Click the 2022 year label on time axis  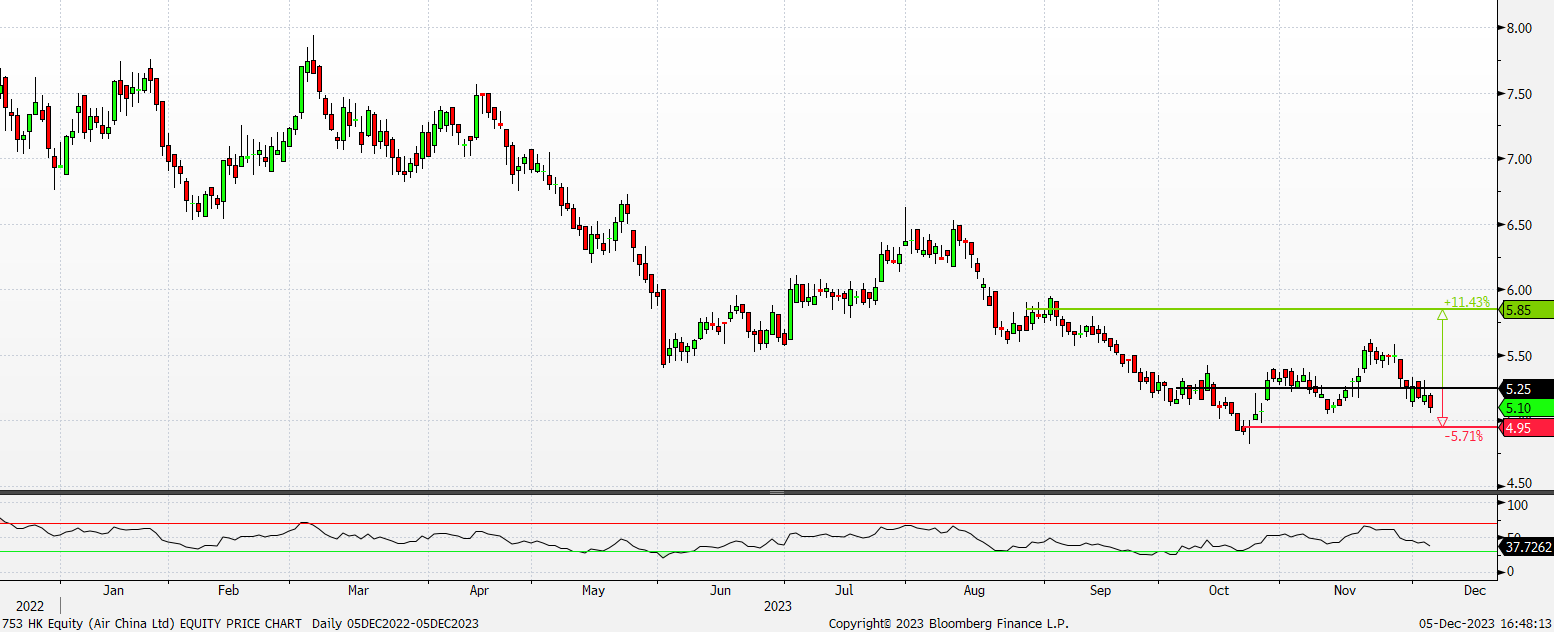point(29,606)
